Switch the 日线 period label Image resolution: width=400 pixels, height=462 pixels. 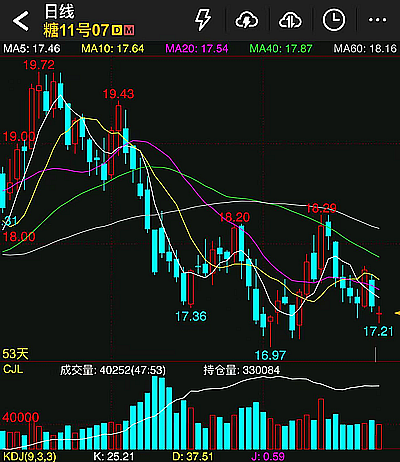[x=59, y=12]
